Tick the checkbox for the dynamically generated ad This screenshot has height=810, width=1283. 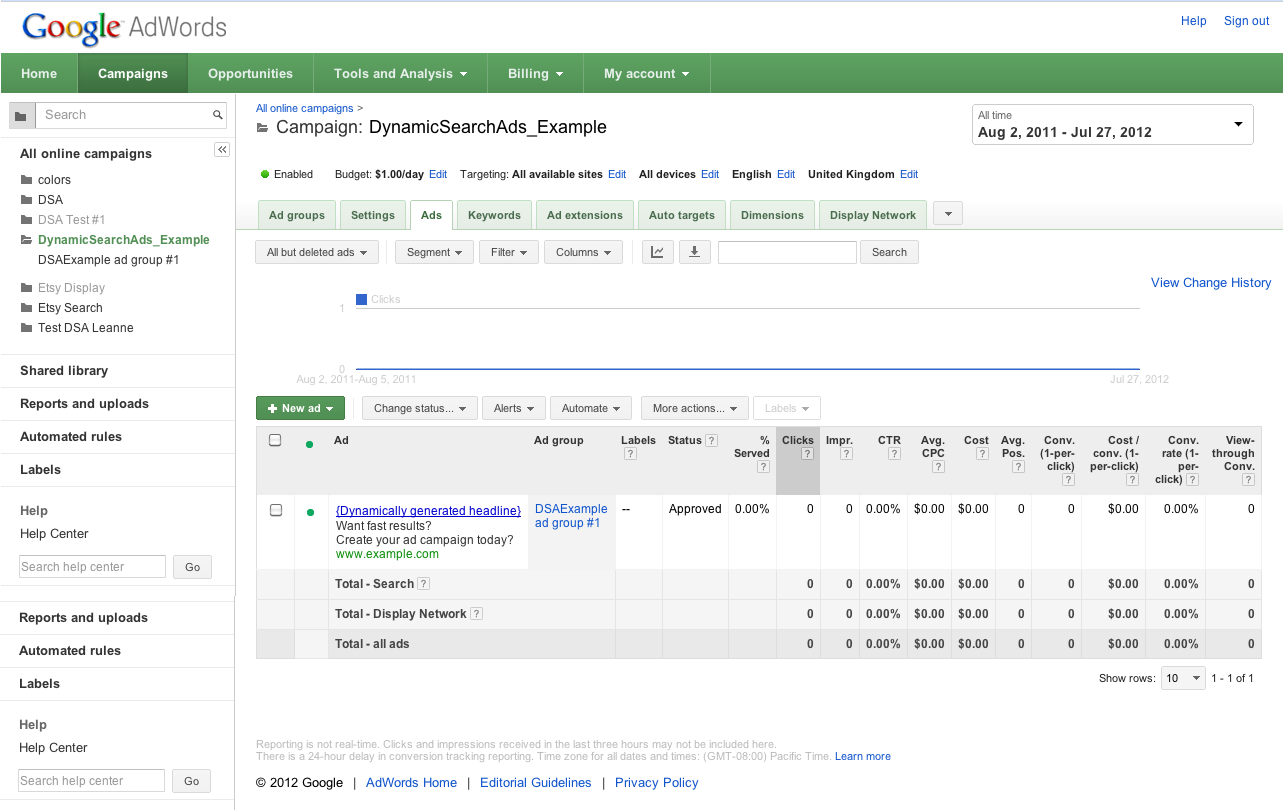pos(276,510)
